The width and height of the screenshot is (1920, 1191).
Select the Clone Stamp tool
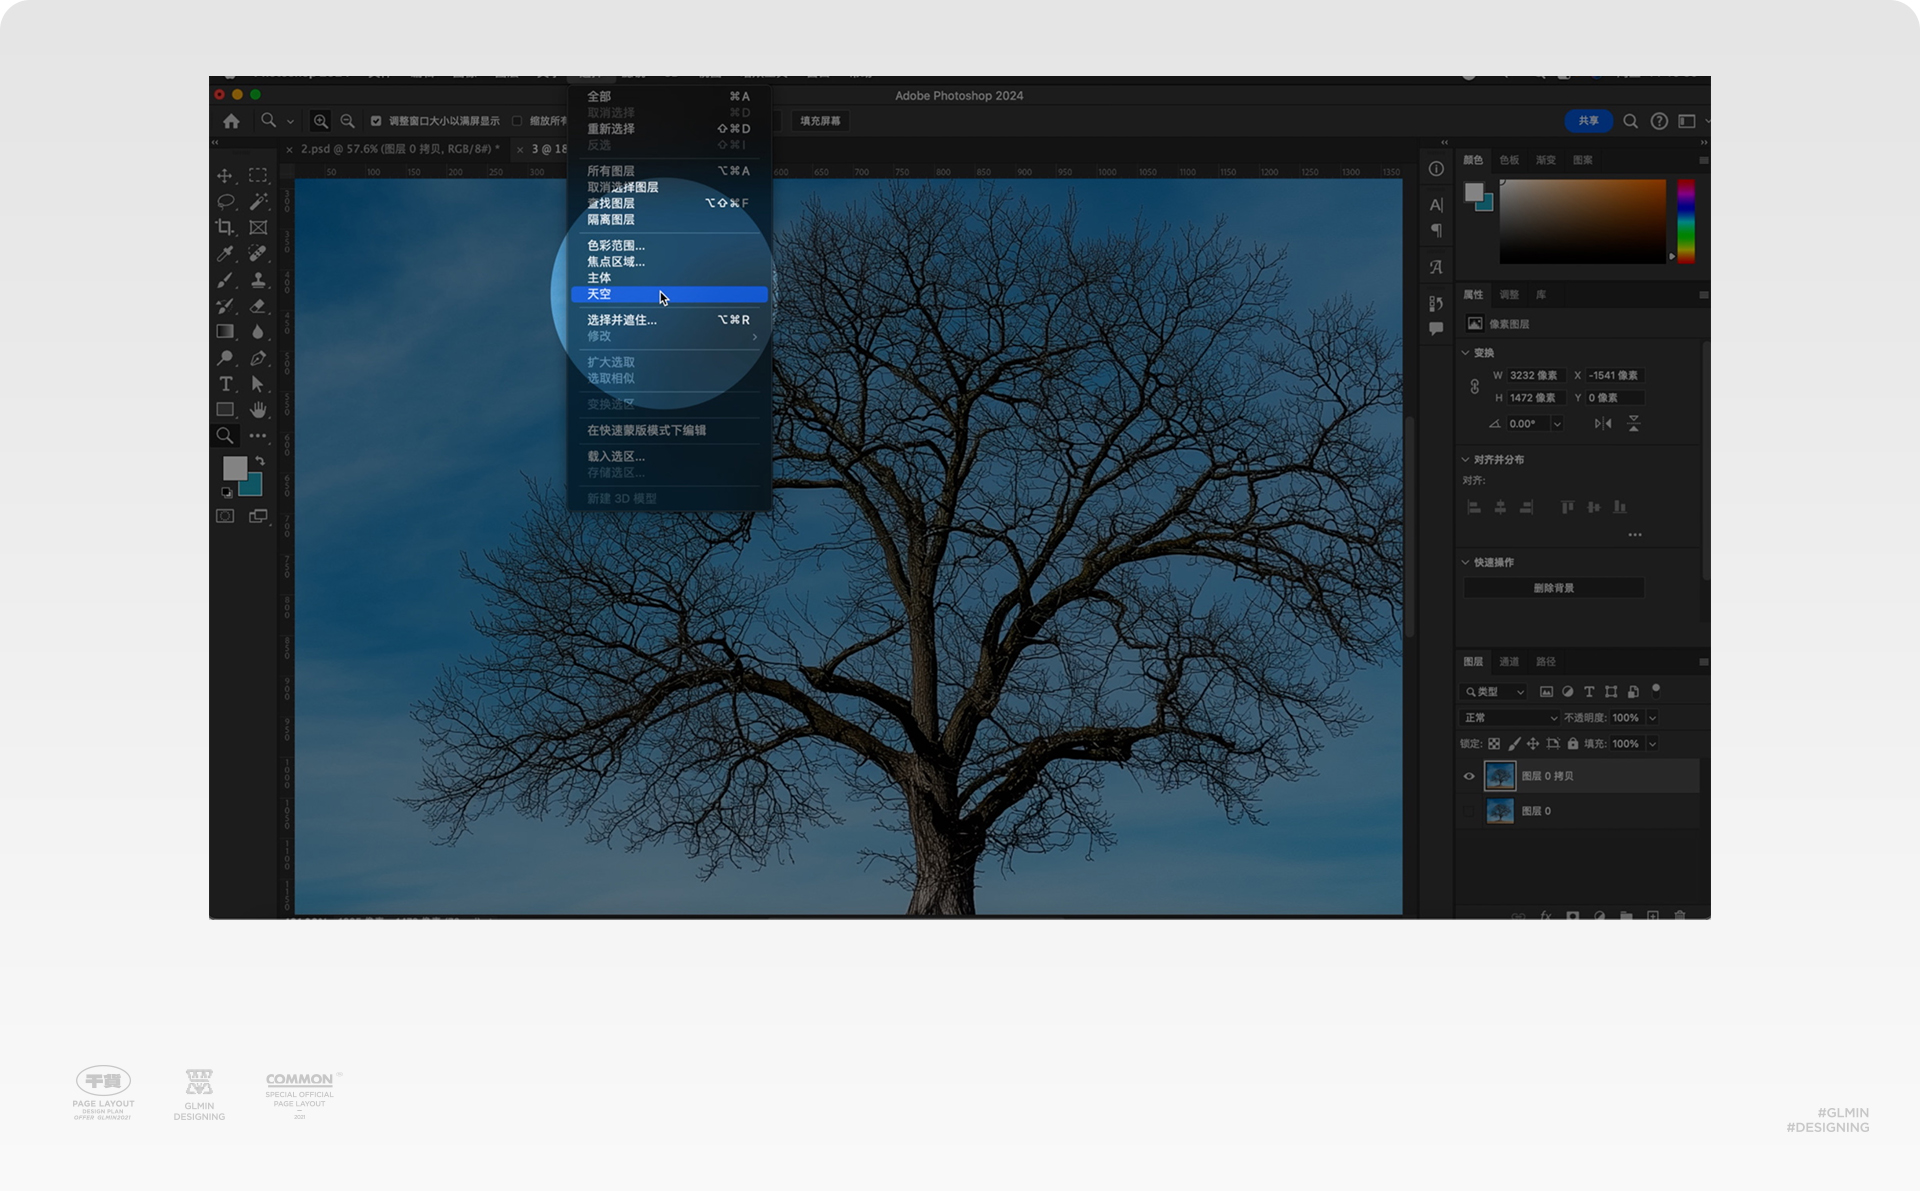258,280
